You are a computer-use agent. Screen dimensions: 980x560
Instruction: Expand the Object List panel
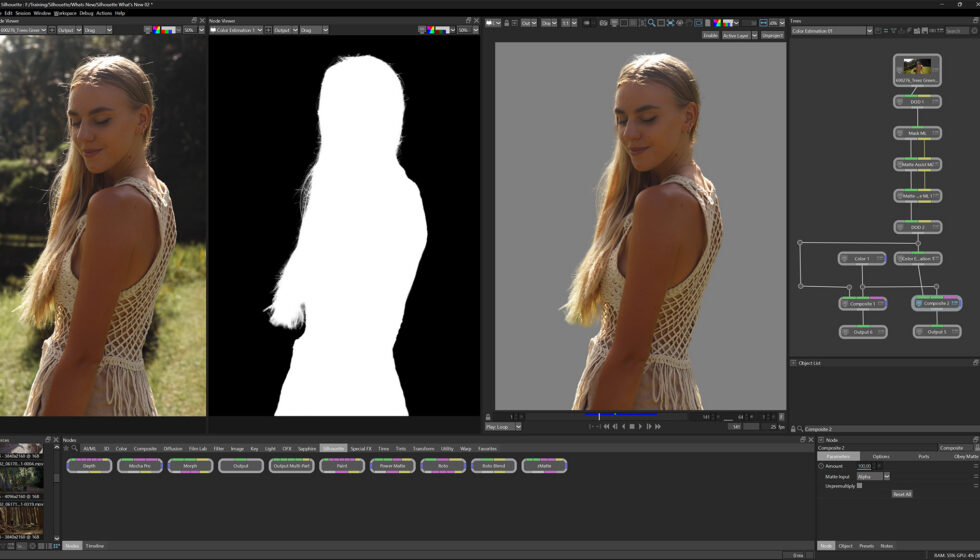(x=793, y=362)
